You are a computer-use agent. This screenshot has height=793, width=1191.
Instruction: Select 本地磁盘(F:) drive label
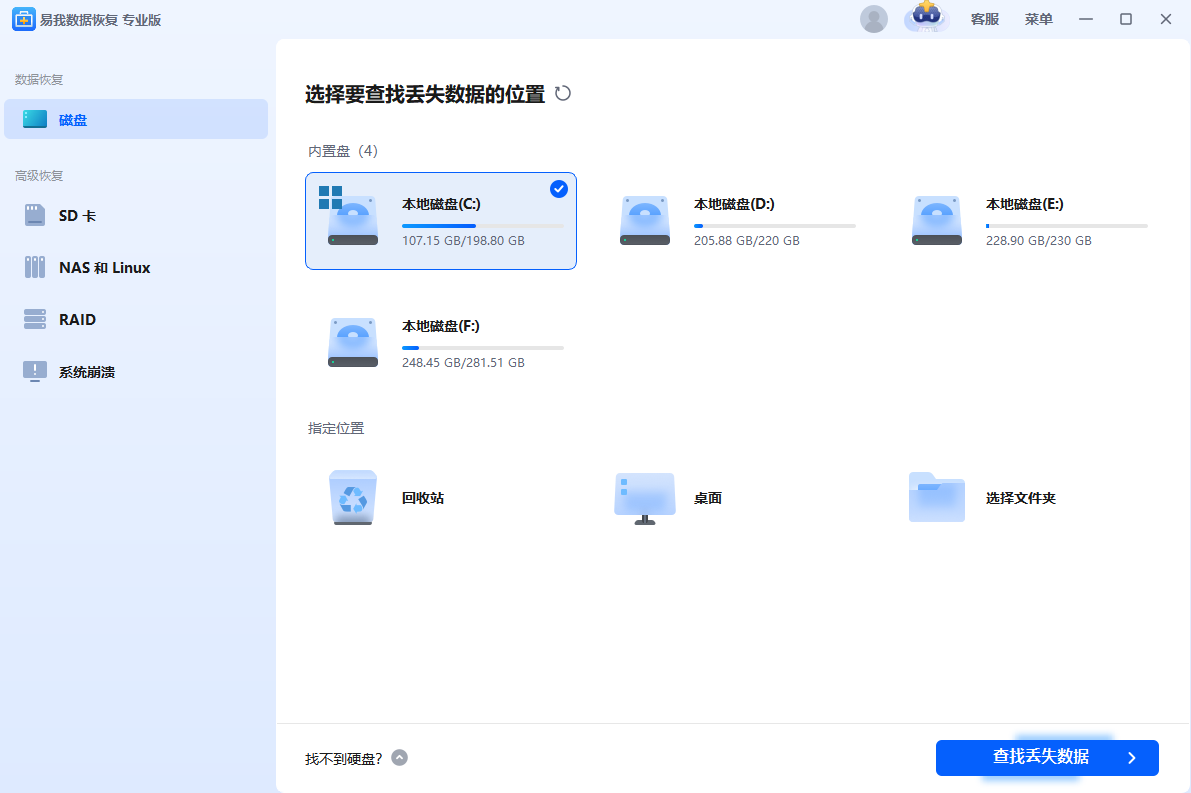[441, 326]
